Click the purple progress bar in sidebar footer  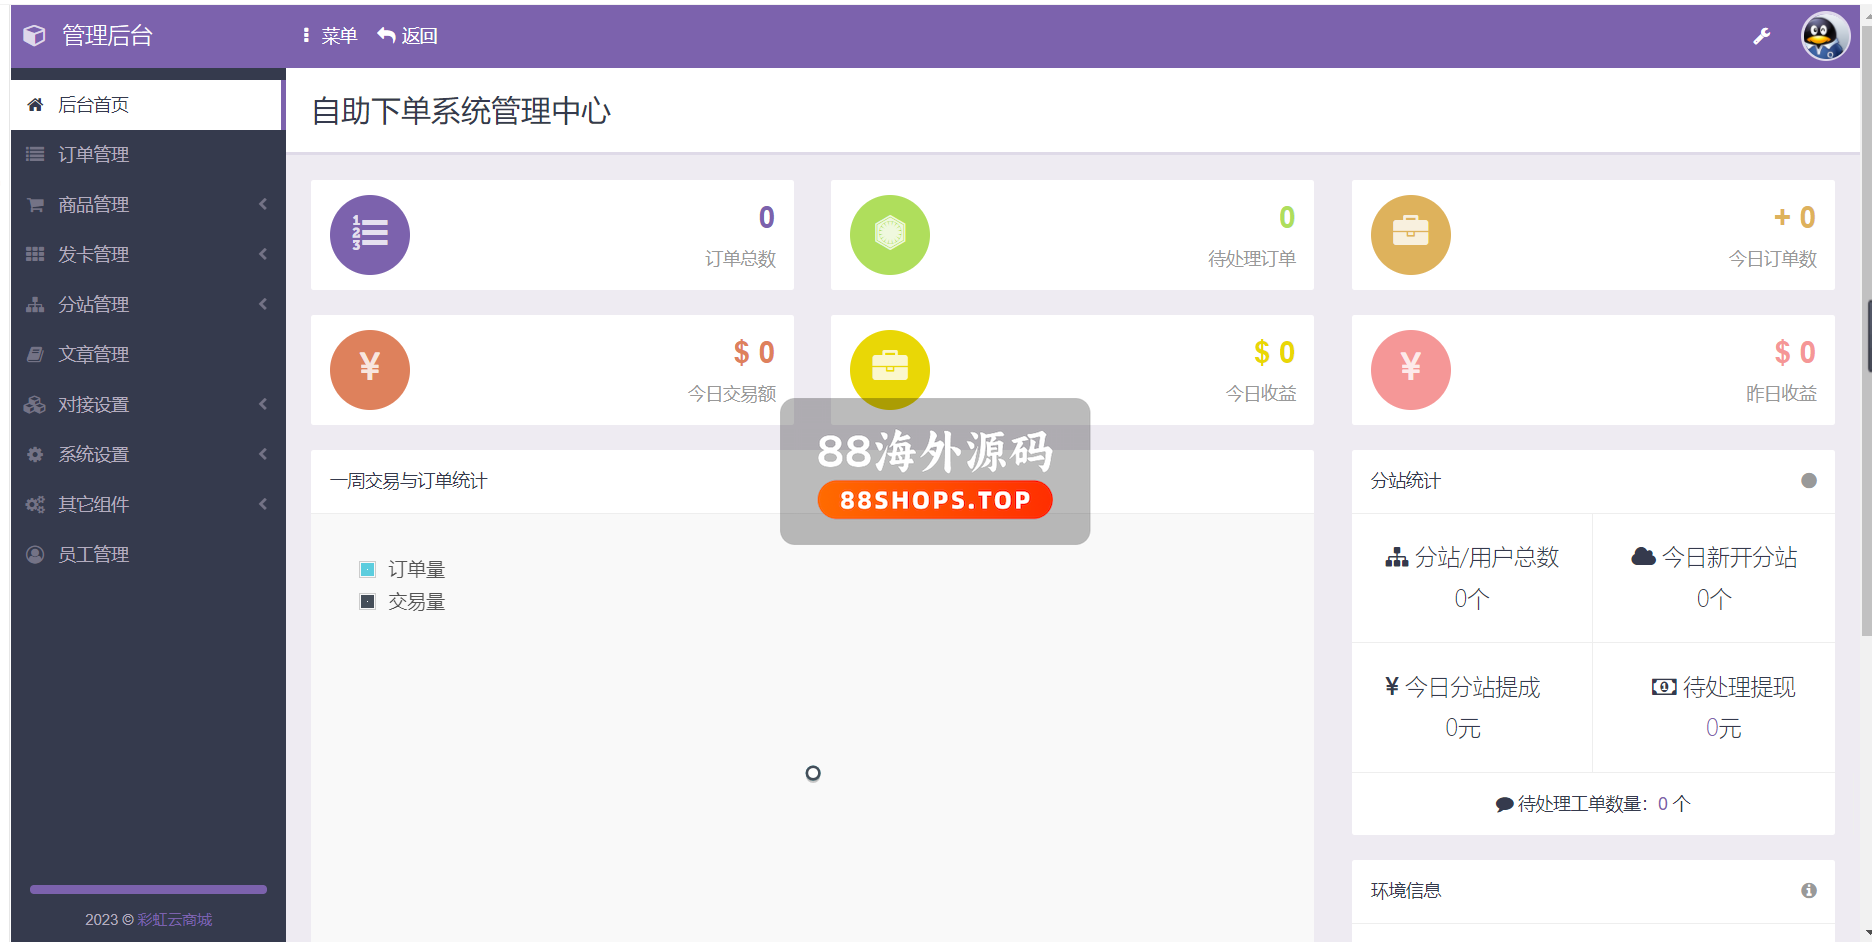click(148, 889)
